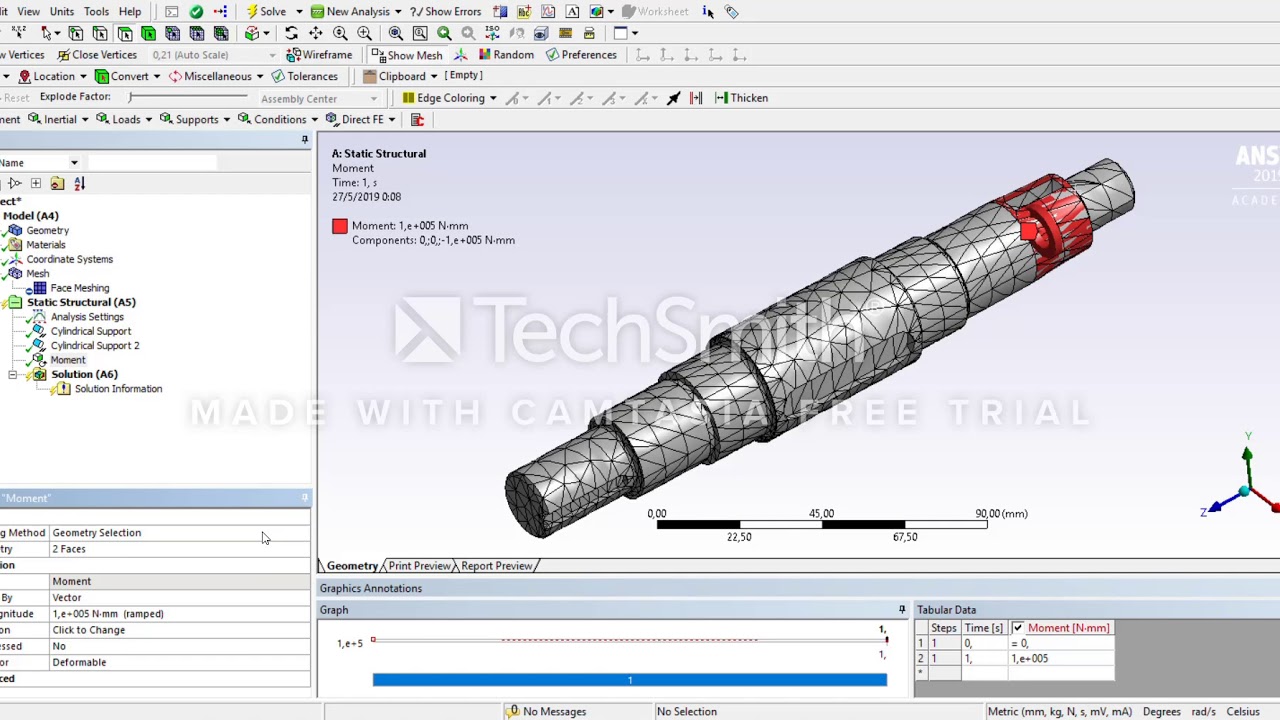Toggle the black arrow edge direction icon

[673, 98]
